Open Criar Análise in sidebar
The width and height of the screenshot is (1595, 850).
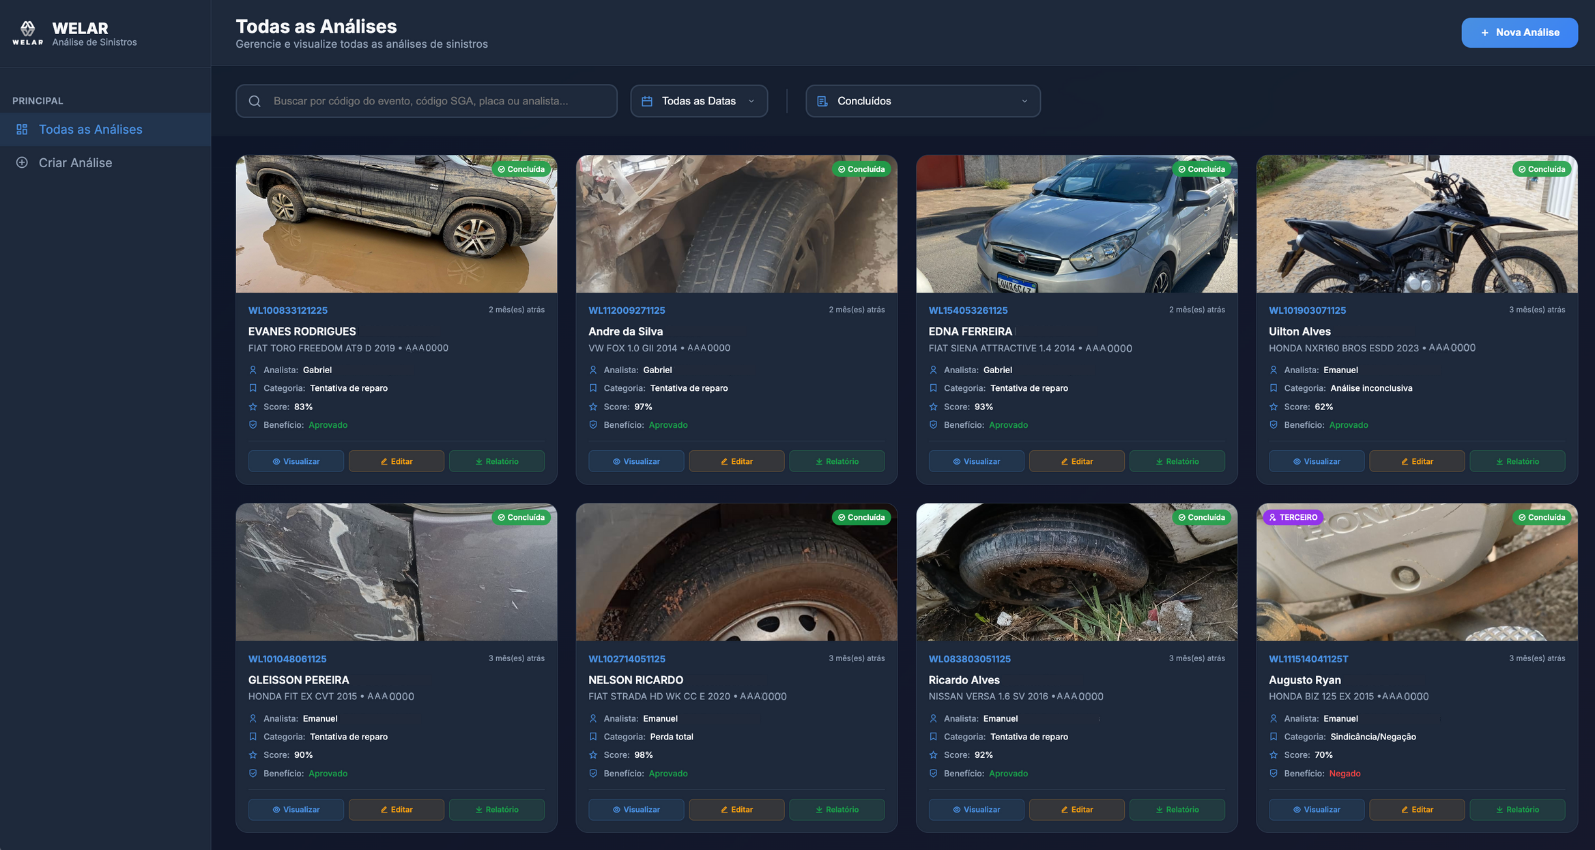pyautogui.click(x=105, y=163)
